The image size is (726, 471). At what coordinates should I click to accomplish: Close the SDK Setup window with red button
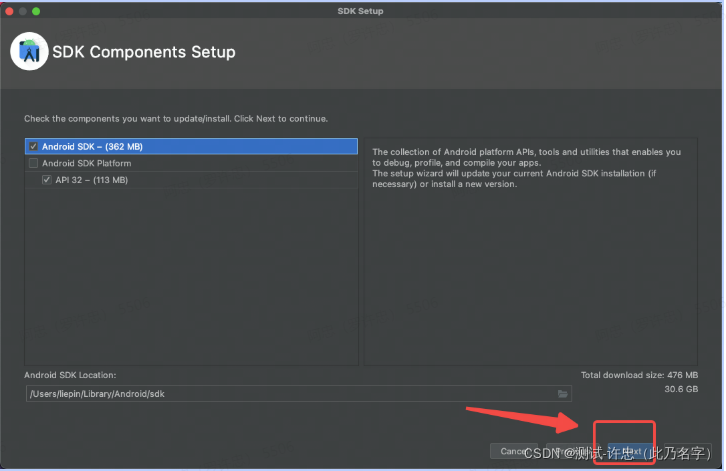pyautogui.click(x=9, y=11)
